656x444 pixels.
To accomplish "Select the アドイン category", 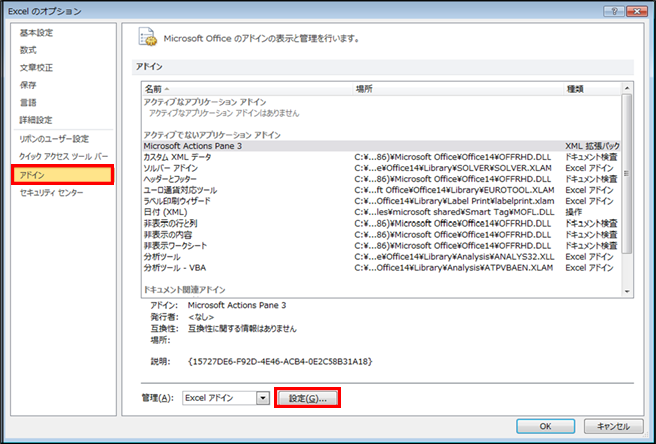I will (x=62, y=175).
